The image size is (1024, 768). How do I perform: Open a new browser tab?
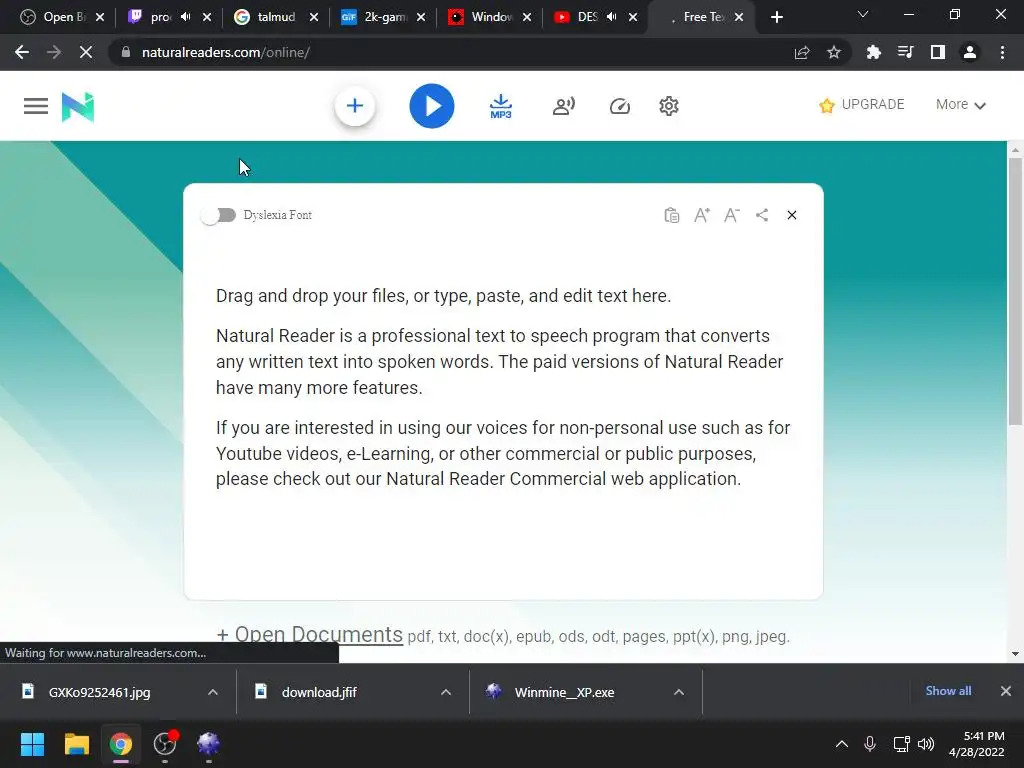tap(776, 17)
